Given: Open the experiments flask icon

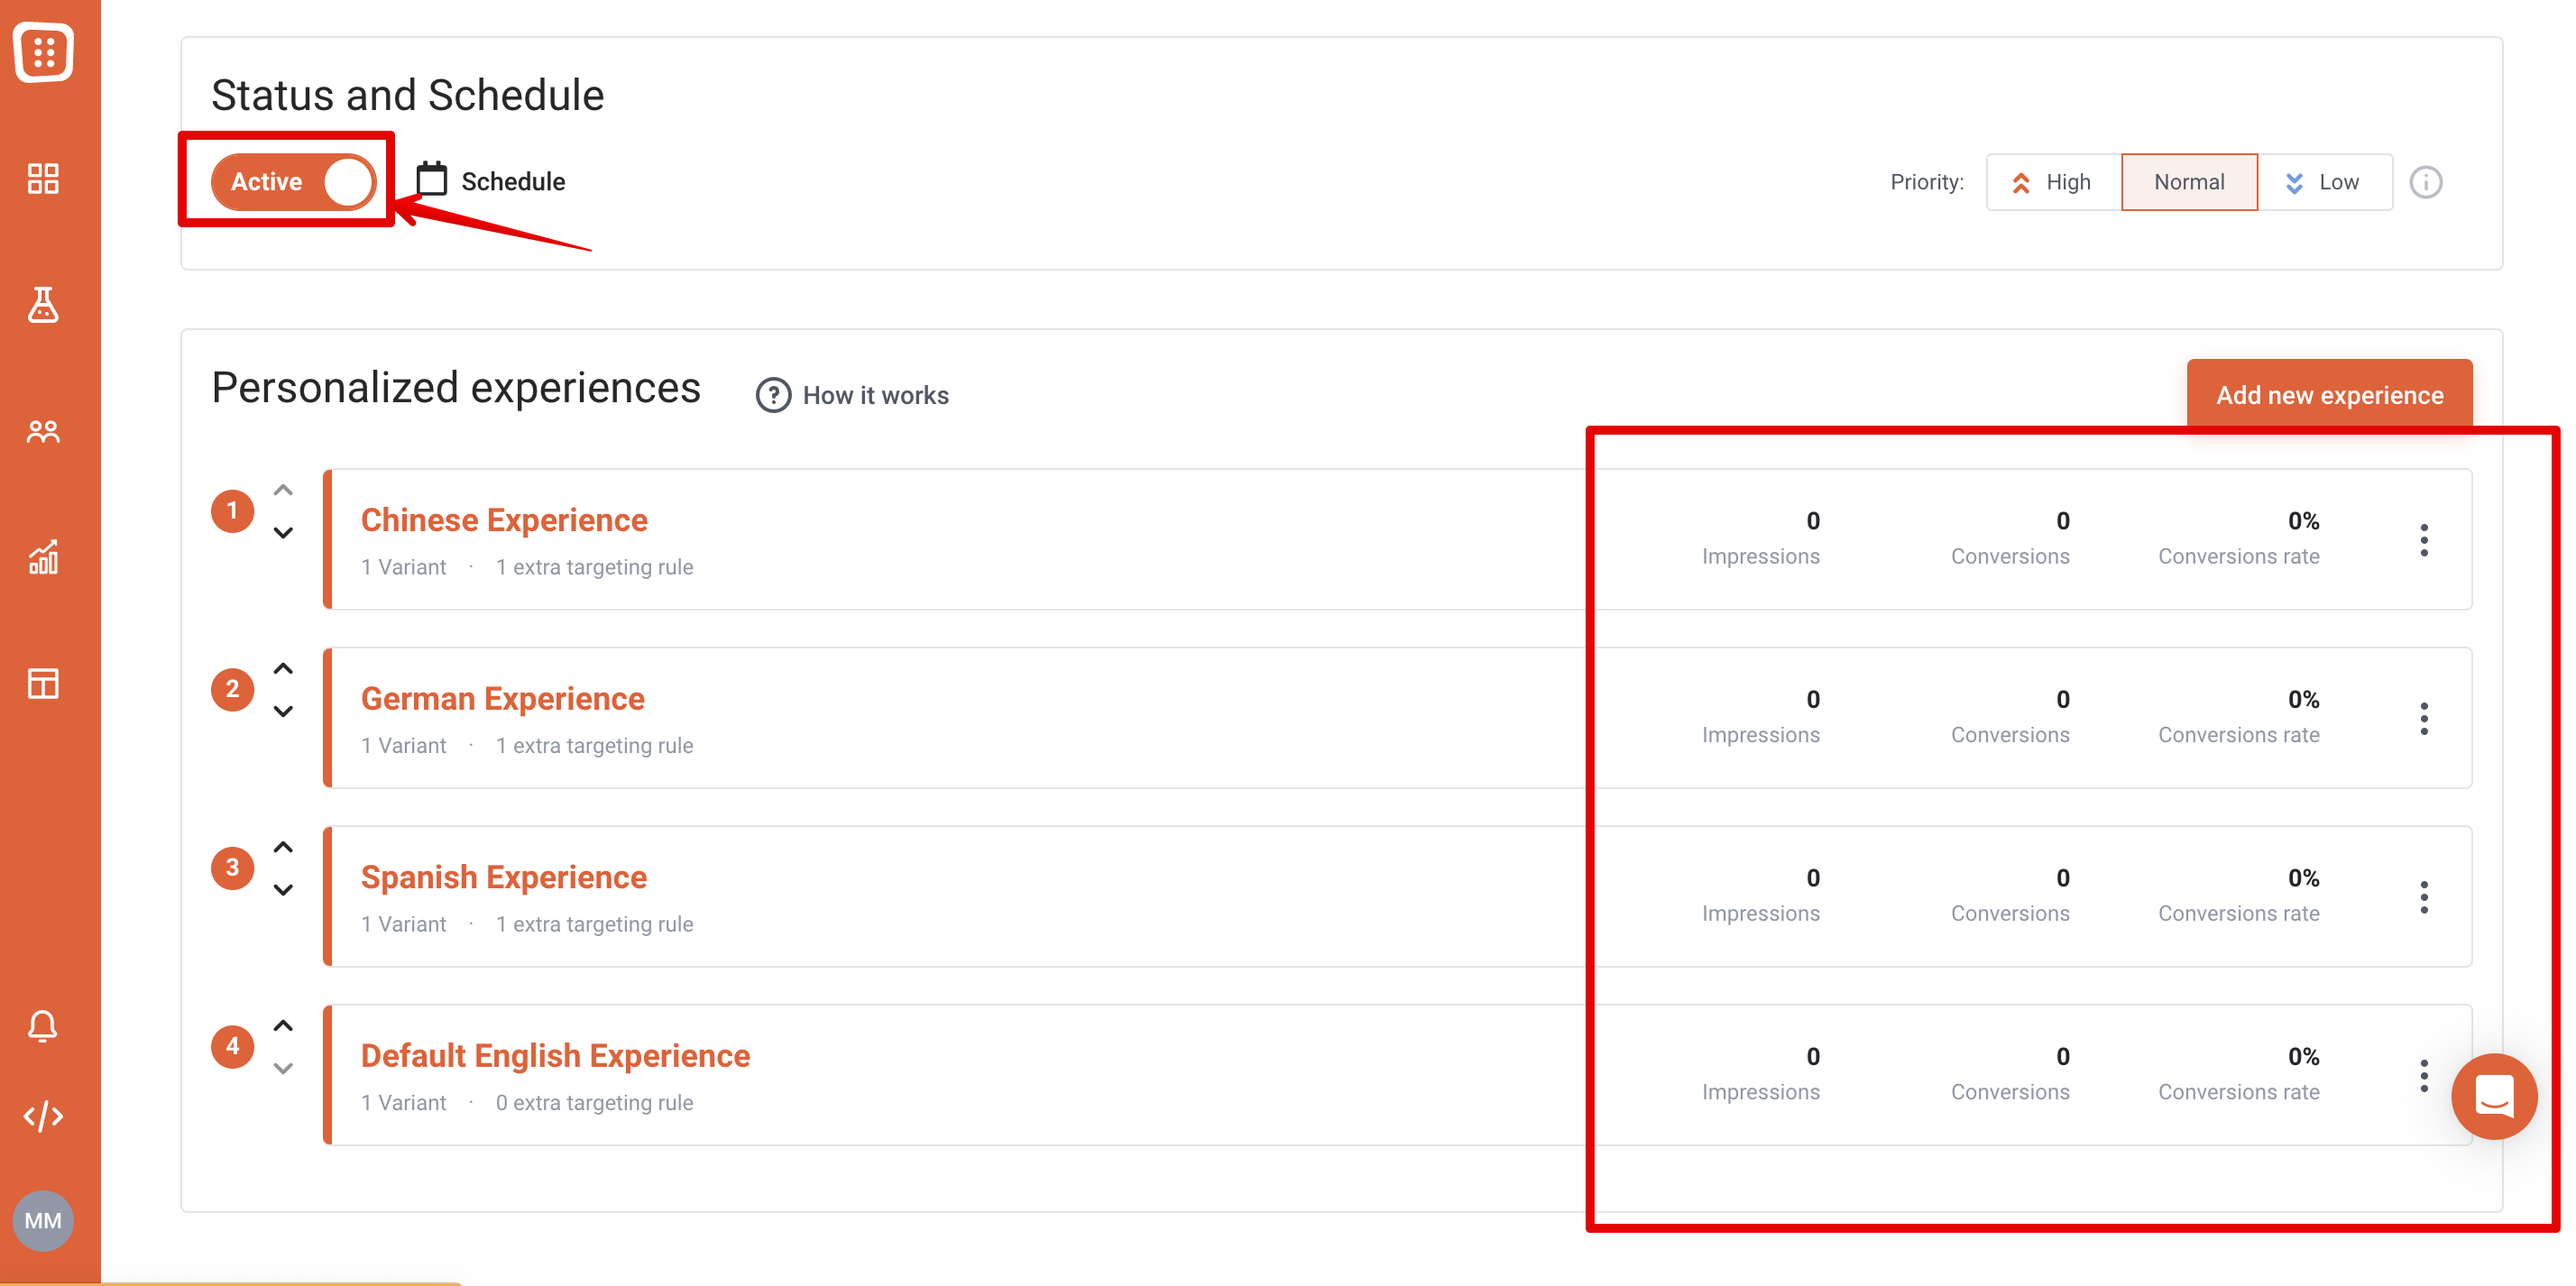Looking at the screenshot, I should (43, 305).
